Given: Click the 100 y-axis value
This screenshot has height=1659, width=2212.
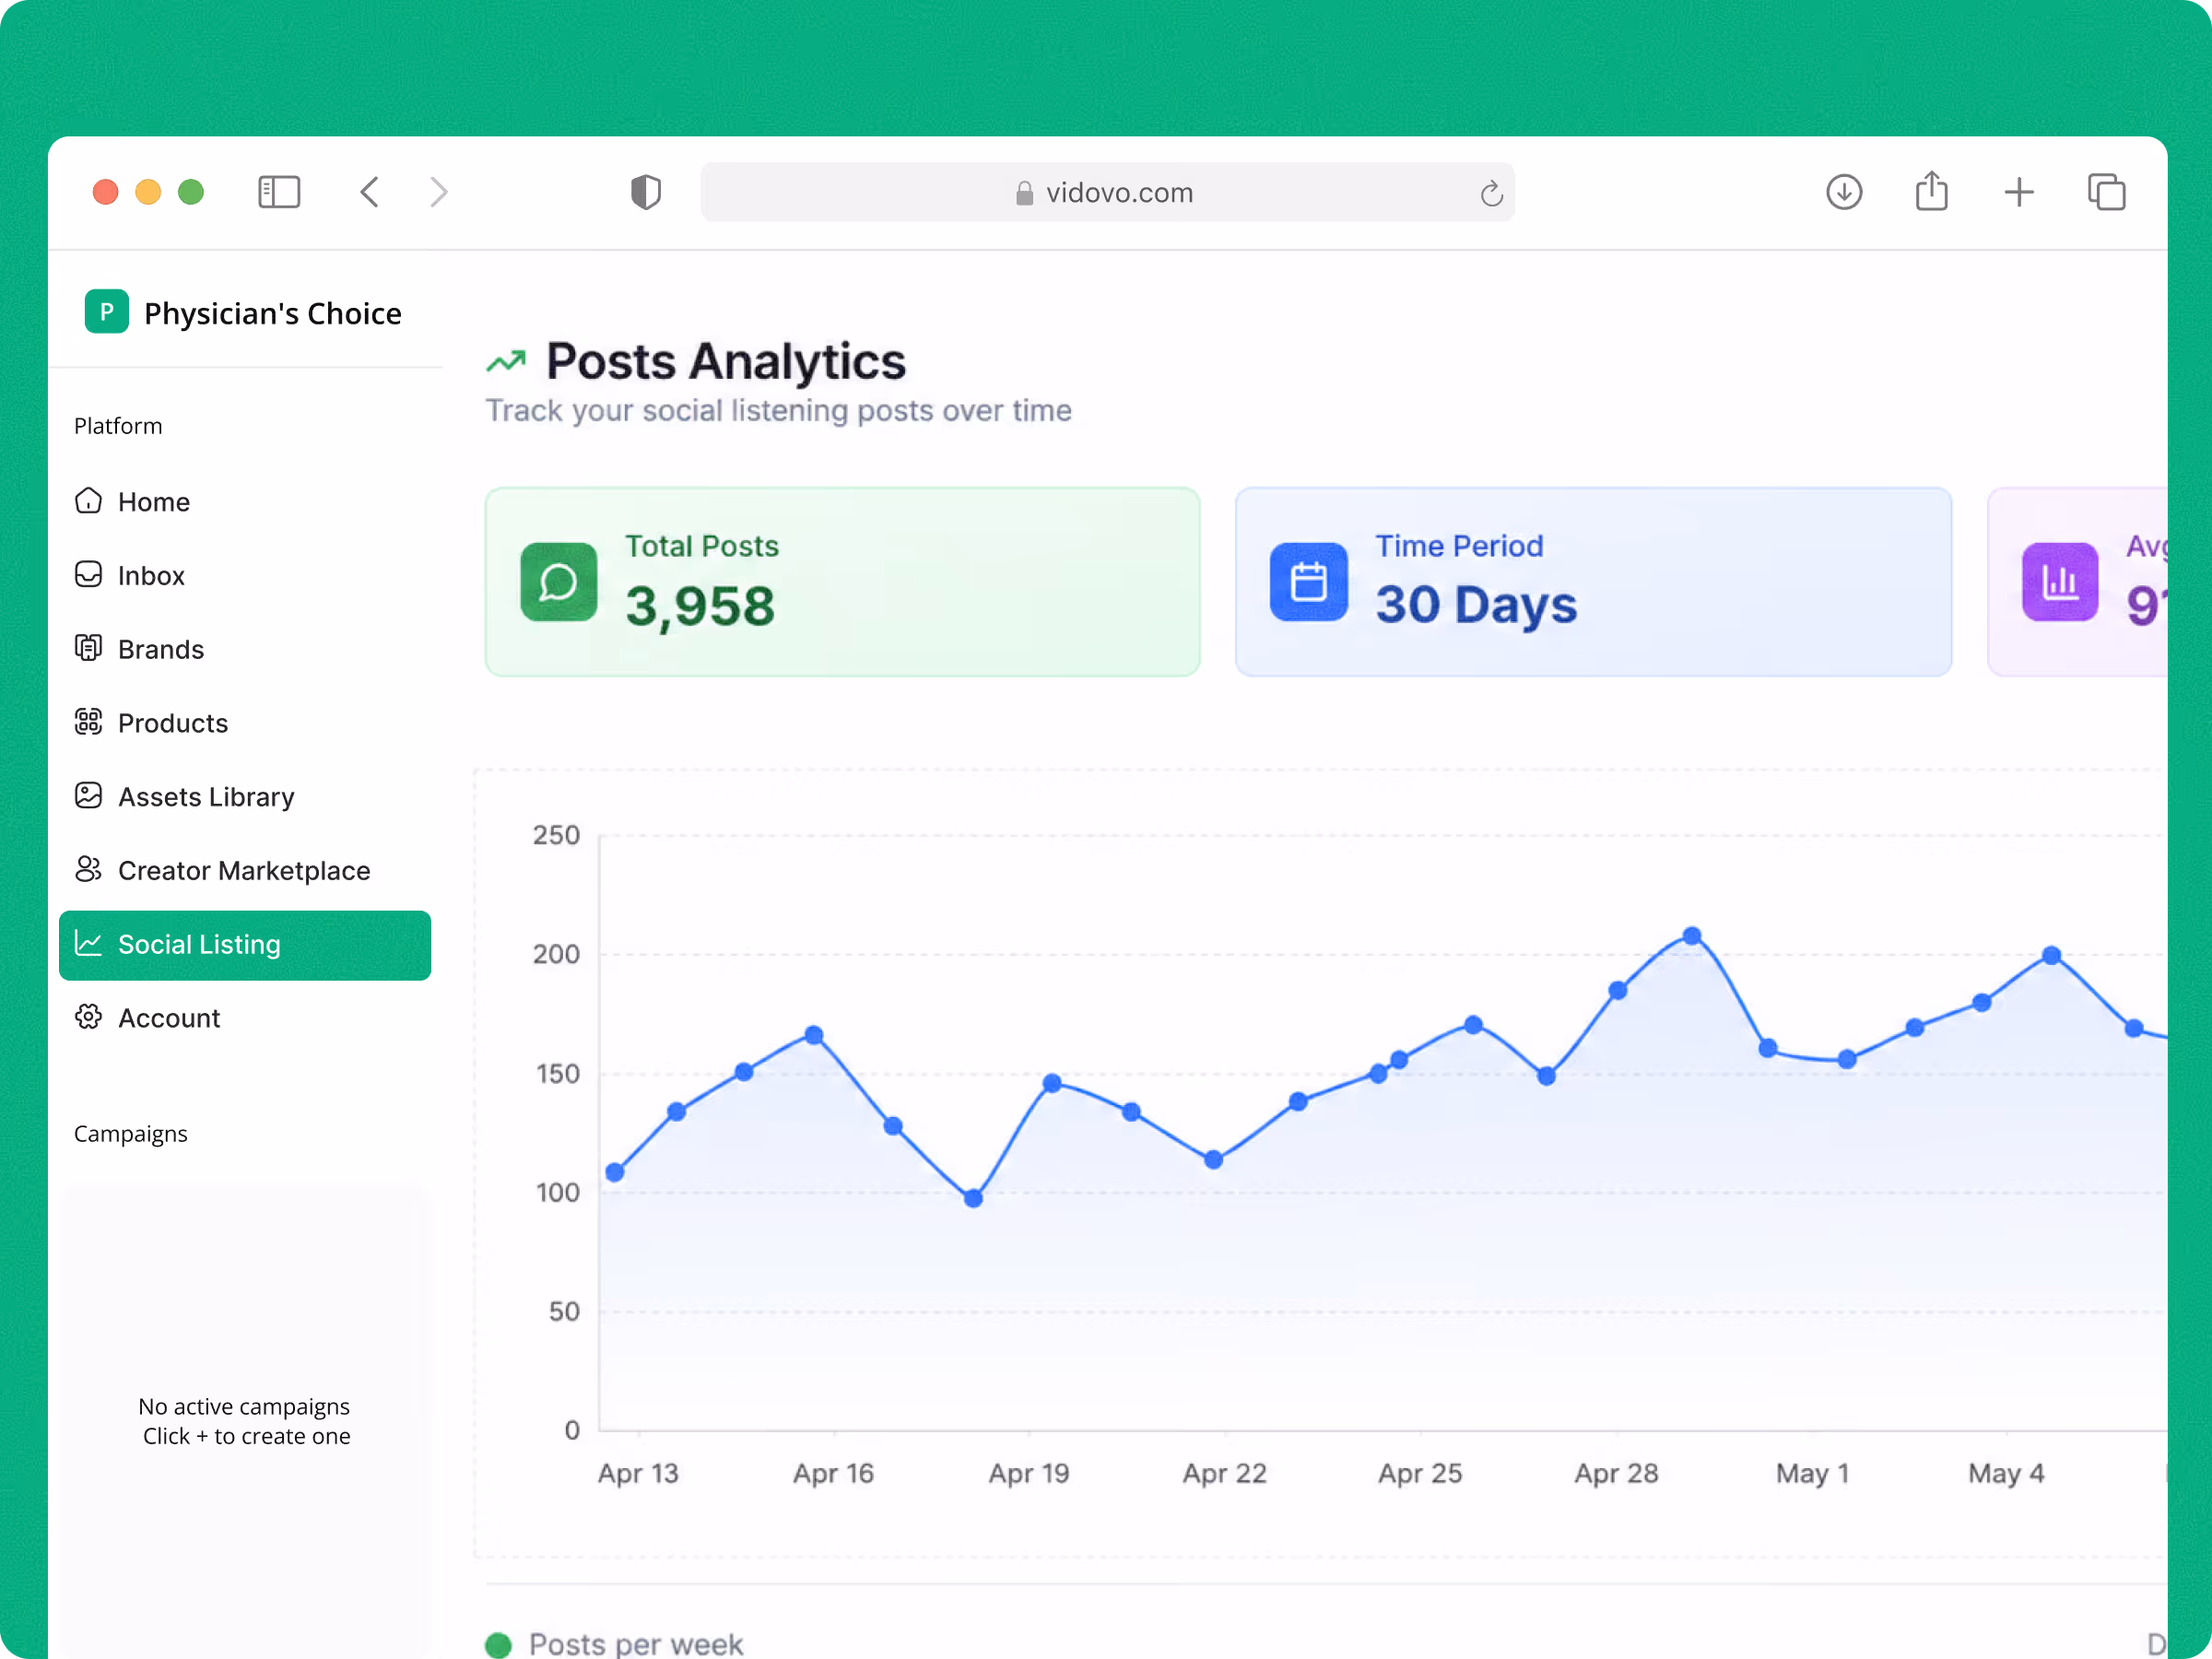Looking at the screenshot, I should (557, 1192).
